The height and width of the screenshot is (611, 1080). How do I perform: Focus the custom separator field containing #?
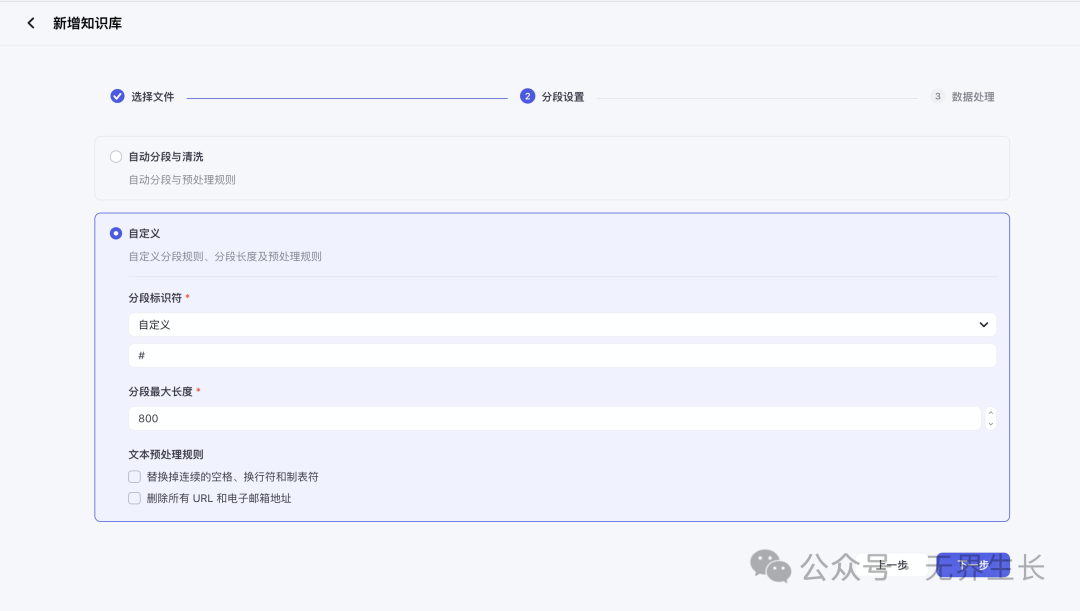[560, 356]
